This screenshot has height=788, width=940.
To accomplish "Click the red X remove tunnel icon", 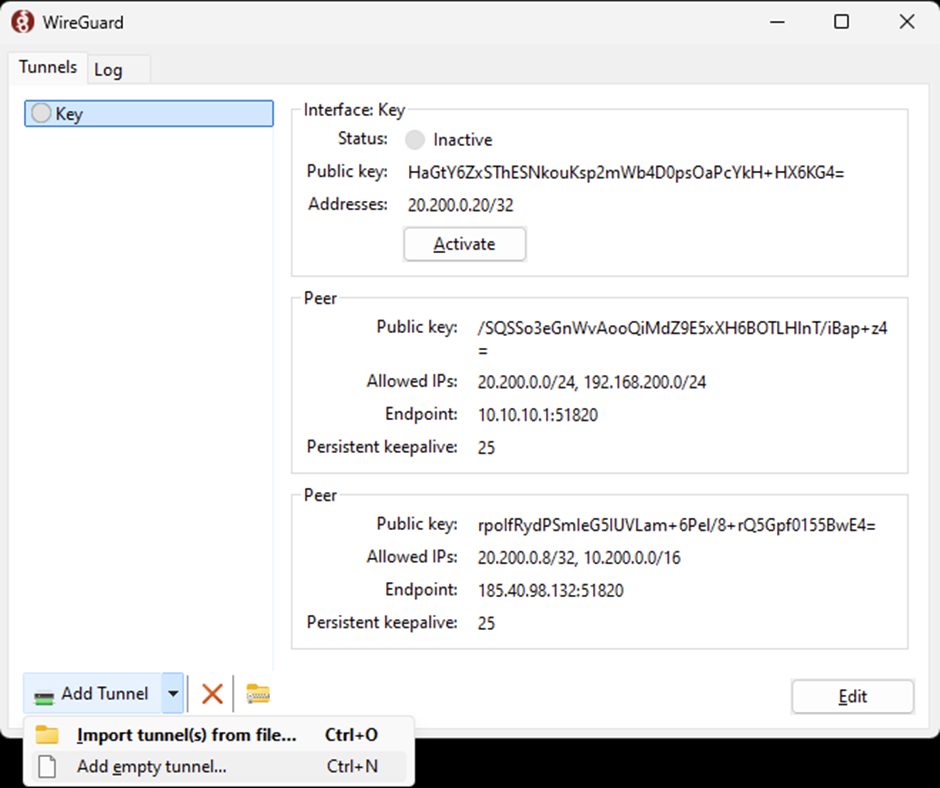I will point(212,694).
